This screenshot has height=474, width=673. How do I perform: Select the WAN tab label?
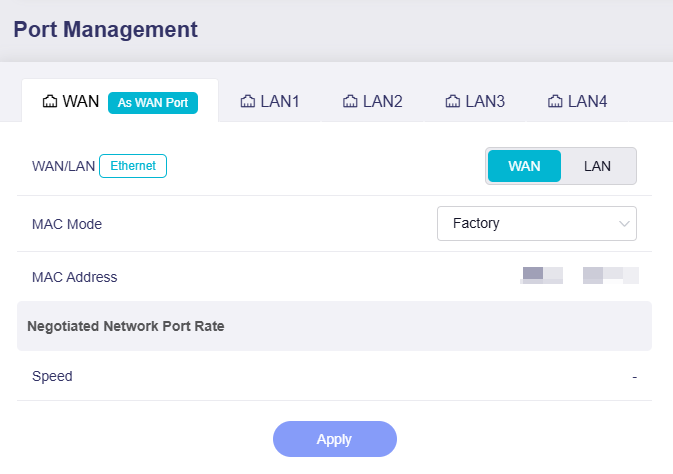pyautogui.click(x=81, y=101)
